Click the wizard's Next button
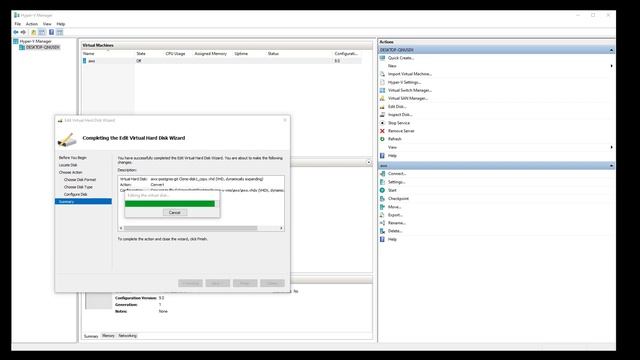The image size is (640, 360). 218,283
